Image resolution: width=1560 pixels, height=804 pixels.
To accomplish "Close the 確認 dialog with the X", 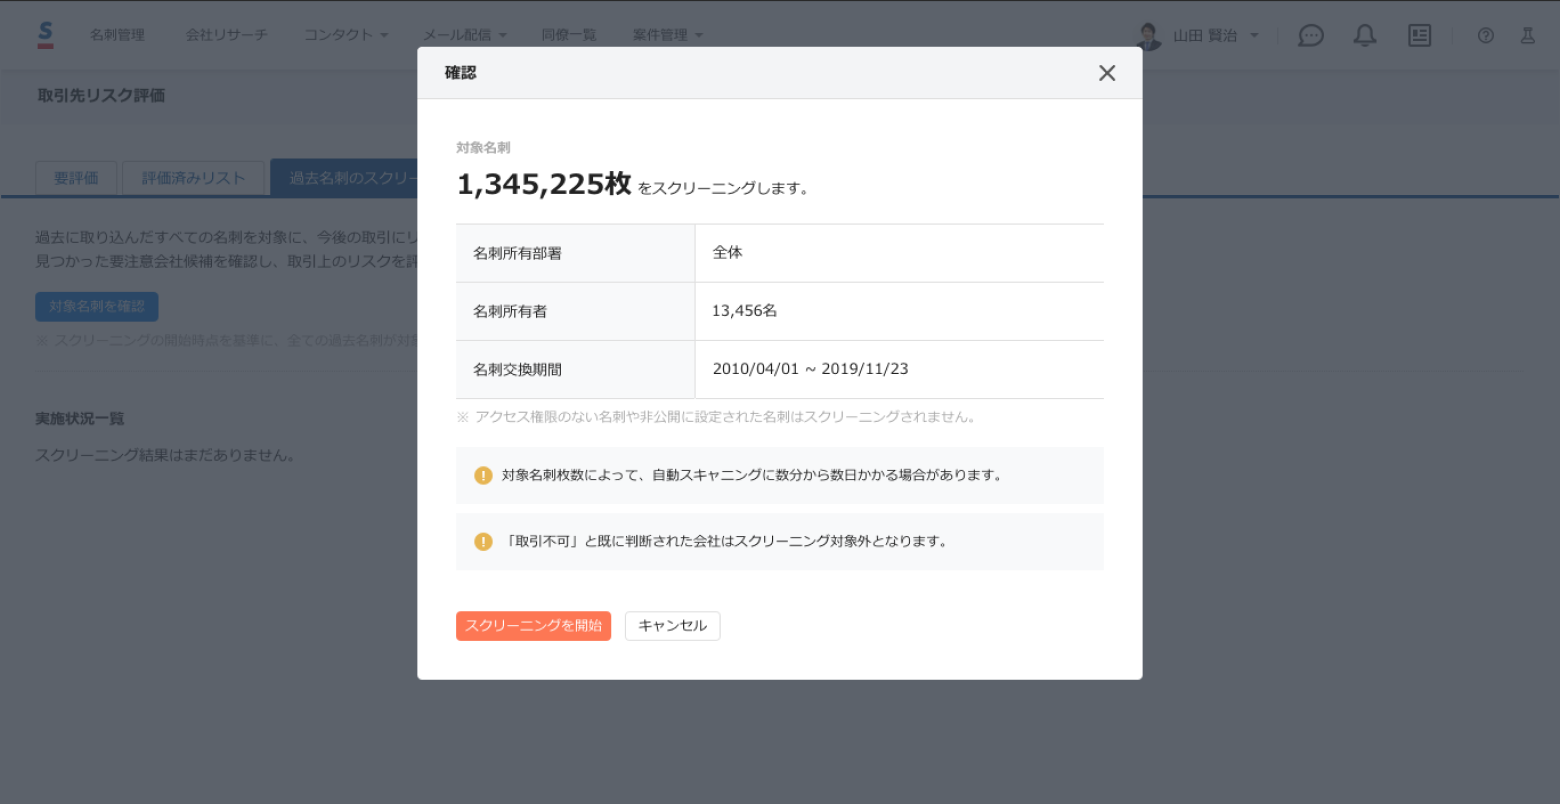I will point(1106,73).
